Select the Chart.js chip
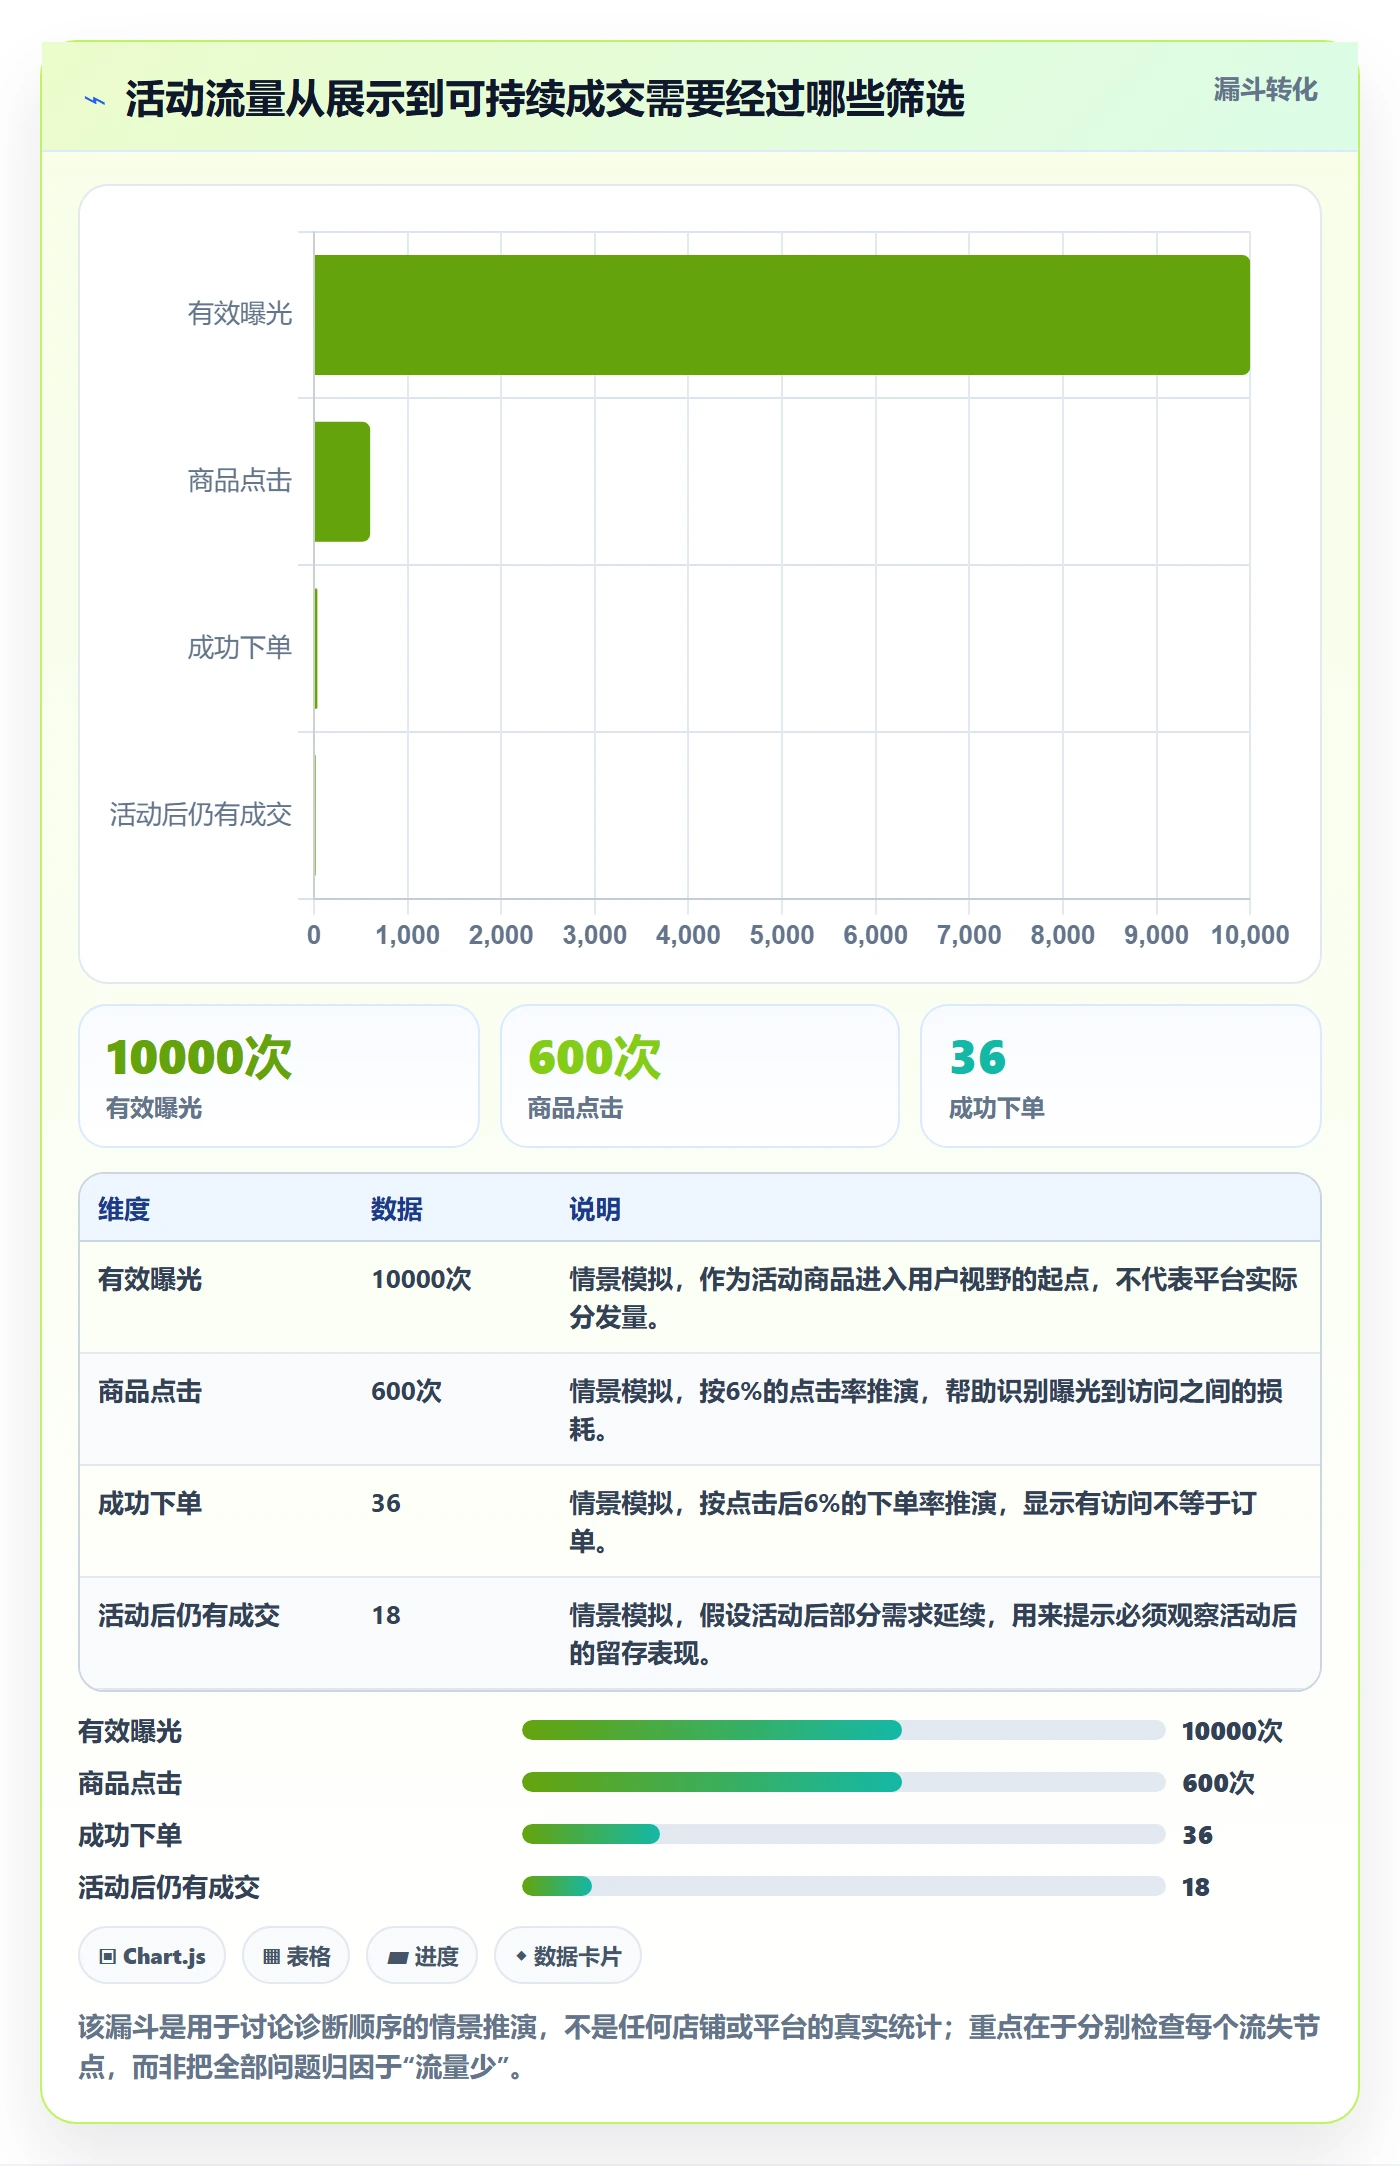Image resolution: width=1400 pixels, height=2166 pixels. [152, 1956]
